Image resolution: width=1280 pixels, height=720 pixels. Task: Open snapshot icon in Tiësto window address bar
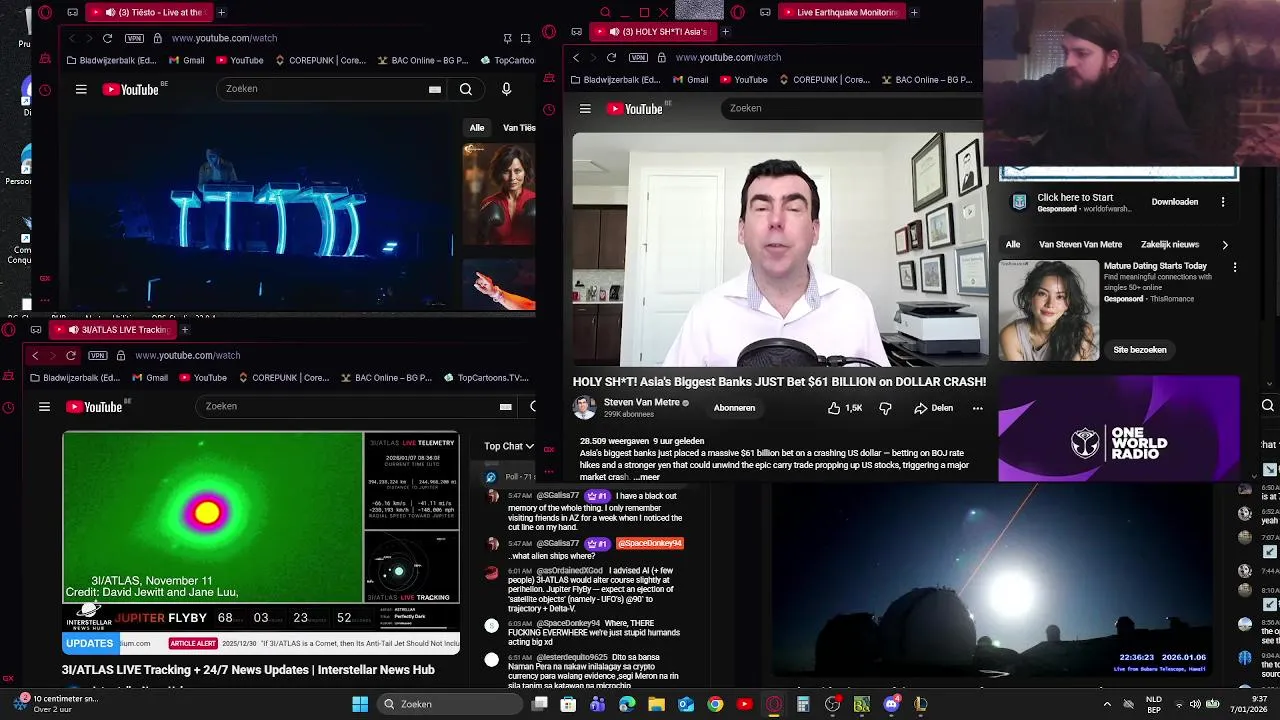(525, 38)
